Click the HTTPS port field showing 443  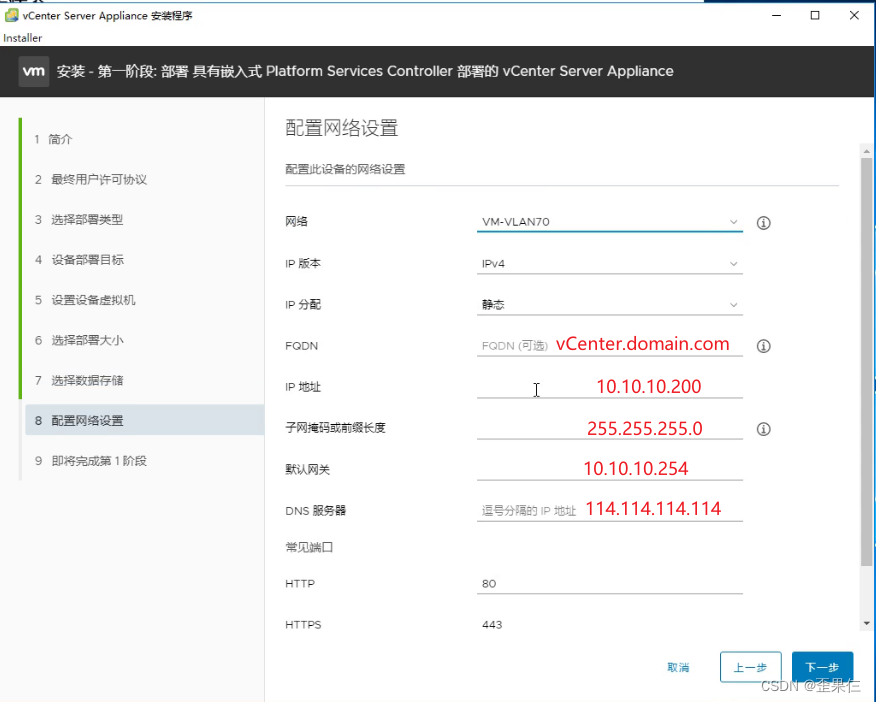(x=610, y=624)
